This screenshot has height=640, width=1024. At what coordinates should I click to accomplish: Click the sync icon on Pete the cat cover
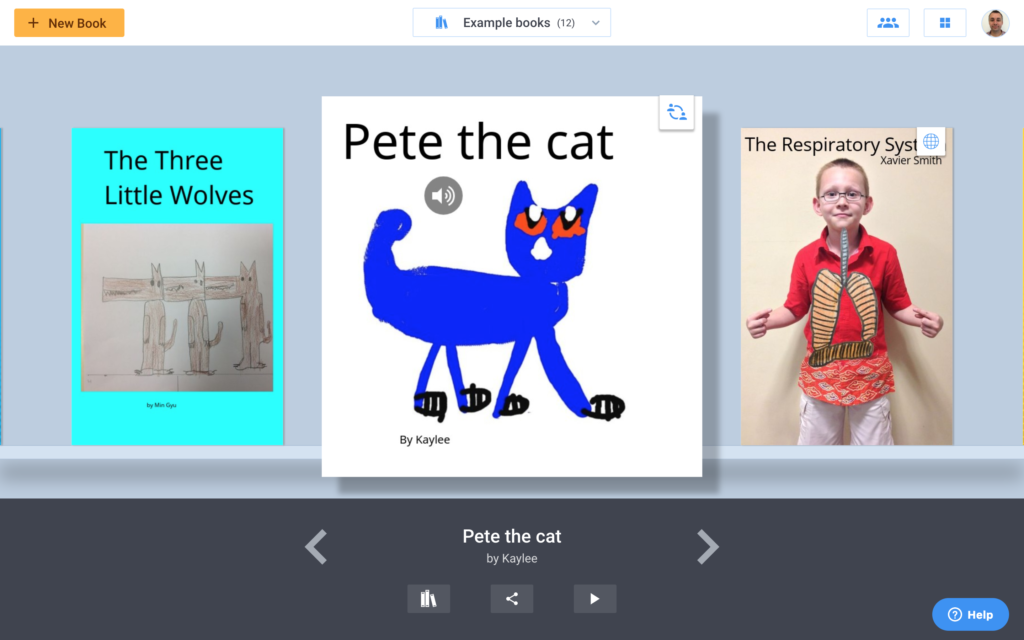[x=676, y=113]
